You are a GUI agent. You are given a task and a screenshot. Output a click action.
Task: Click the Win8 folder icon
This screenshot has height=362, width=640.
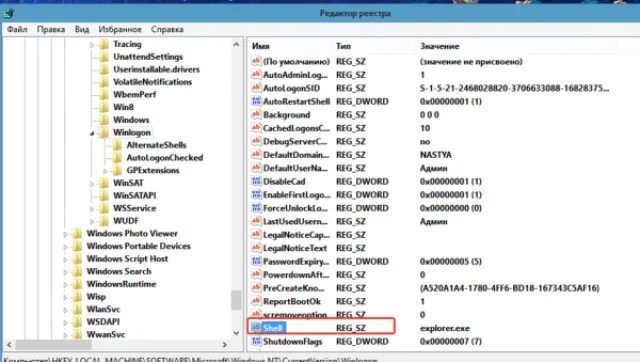104,107
